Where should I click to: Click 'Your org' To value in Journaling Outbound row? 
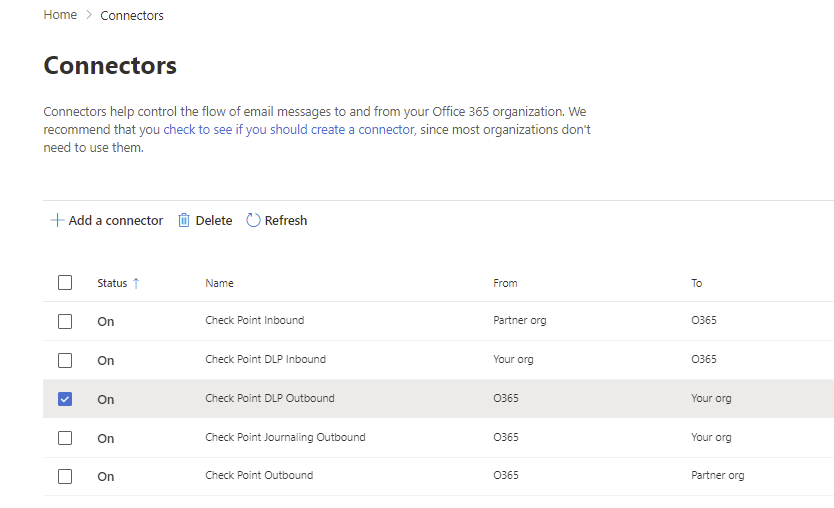[711, 437]
